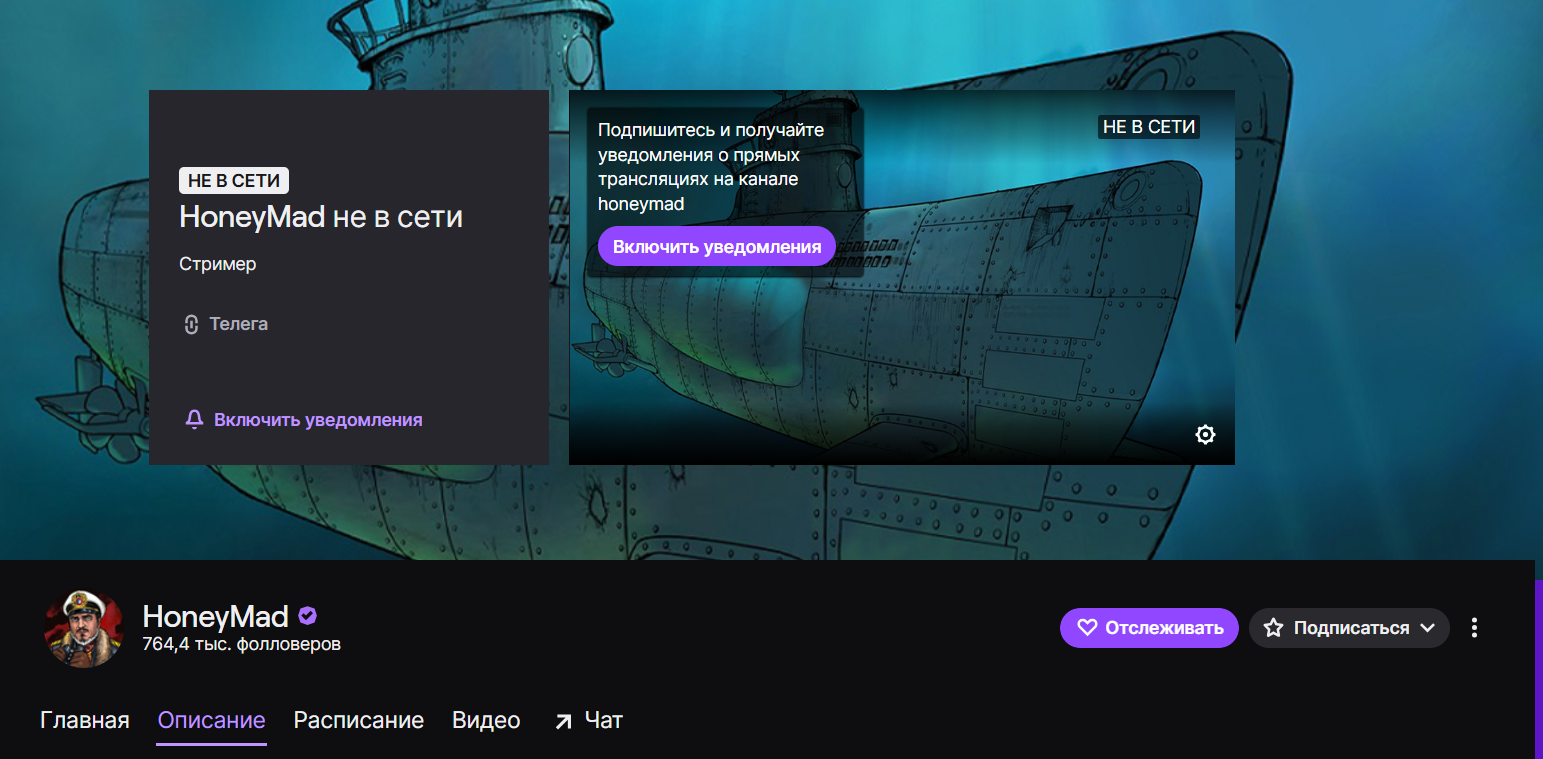1543x759 pixels.
Task: Click the star icon on Подписаться
Action: [x=1273, y=628]
